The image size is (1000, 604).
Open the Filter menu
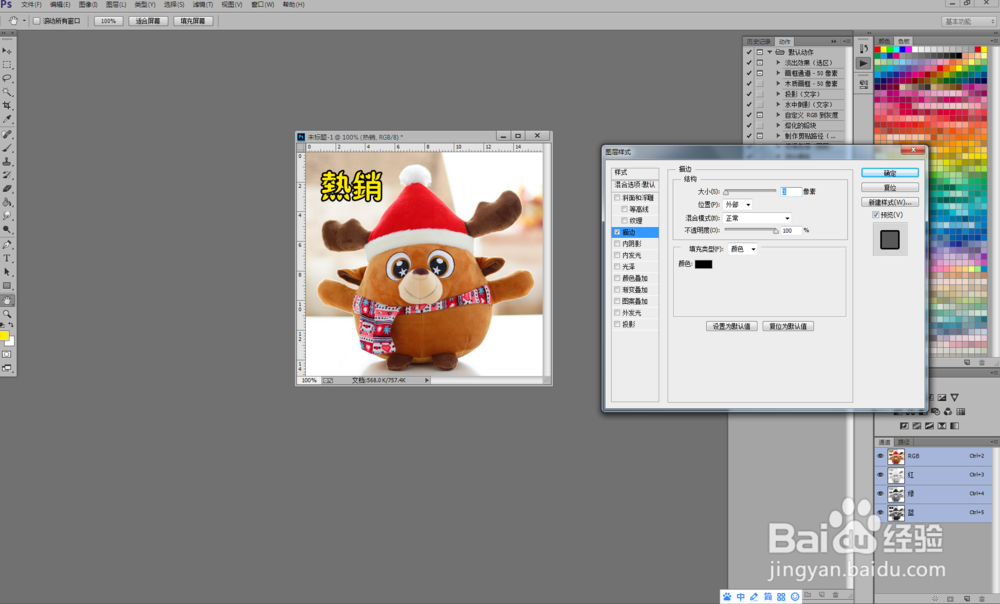click(203, 4)
